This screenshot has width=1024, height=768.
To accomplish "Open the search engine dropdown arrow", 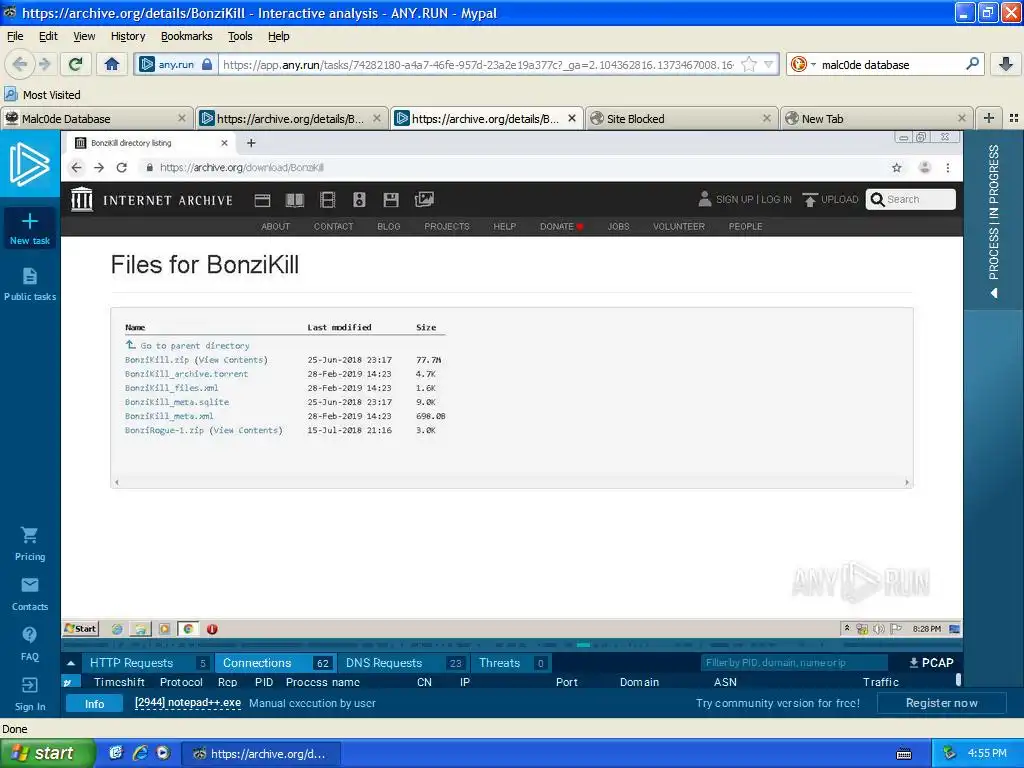I will pos(813,64).
